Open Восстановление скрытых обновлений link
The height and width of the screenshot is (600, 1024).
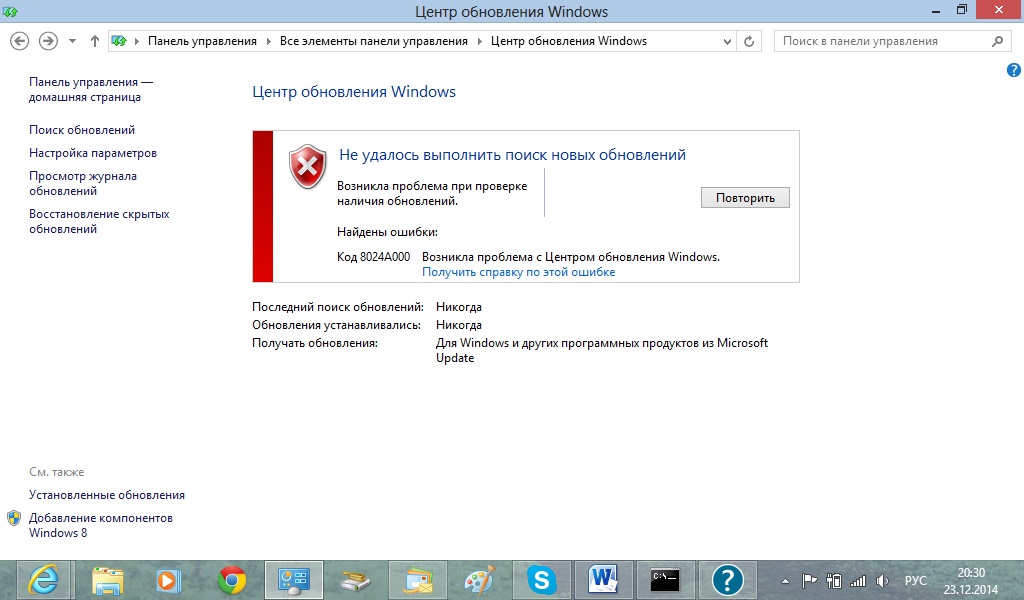pyautogui.click(x=99, y=221)
